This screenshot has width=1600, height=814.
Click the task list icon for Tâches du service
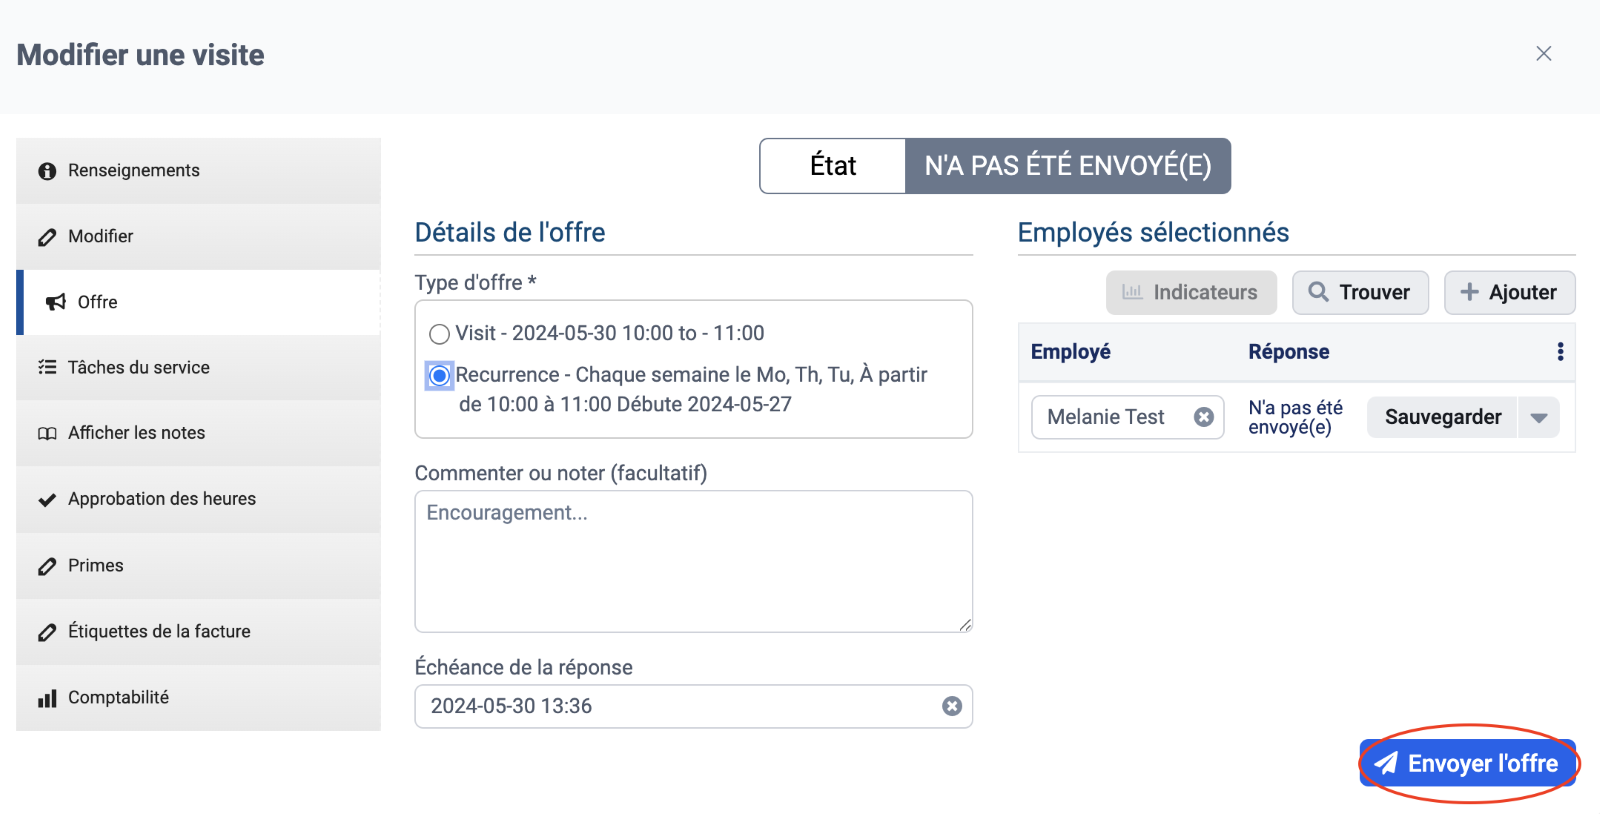[x=47, y=367]
